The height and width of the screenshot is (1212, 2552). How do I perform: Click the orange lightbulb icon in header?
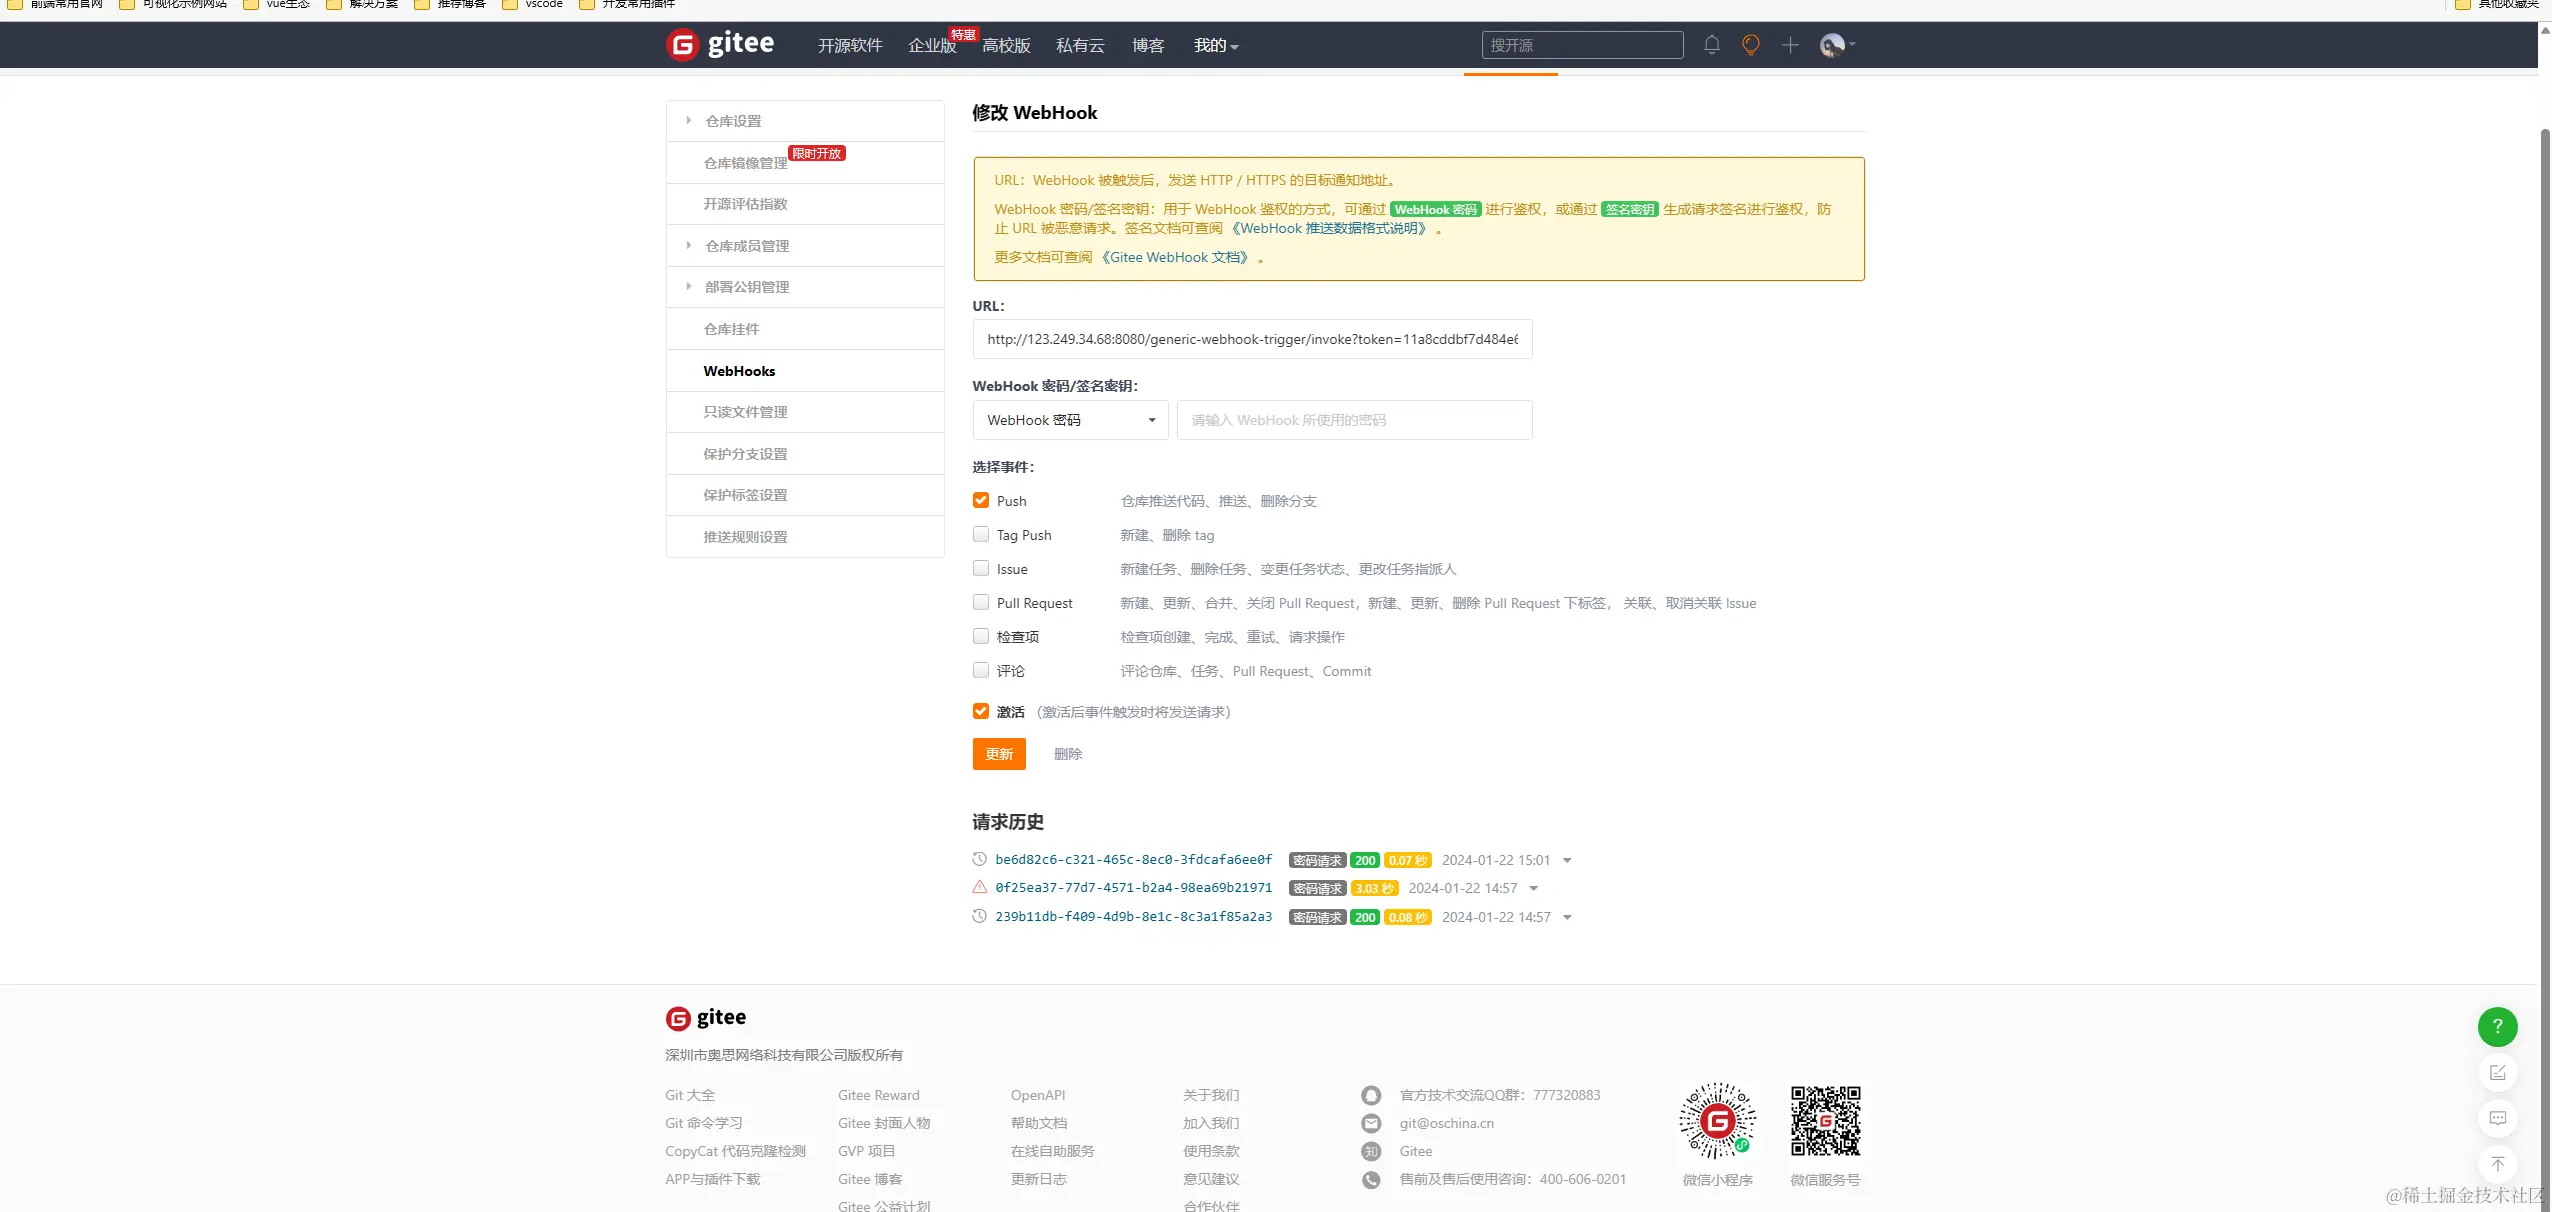(x=1750, y=45)
